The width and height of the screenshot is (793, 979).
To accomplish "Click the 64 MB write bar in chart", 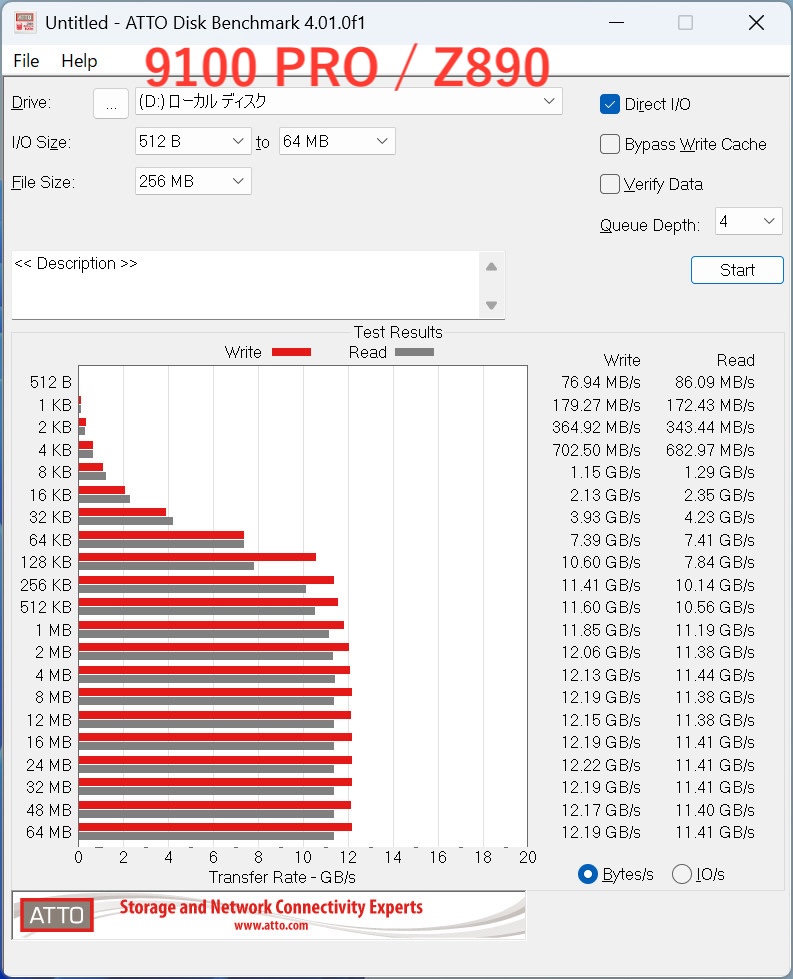I will pyautogui.click(x=215, y=827).
